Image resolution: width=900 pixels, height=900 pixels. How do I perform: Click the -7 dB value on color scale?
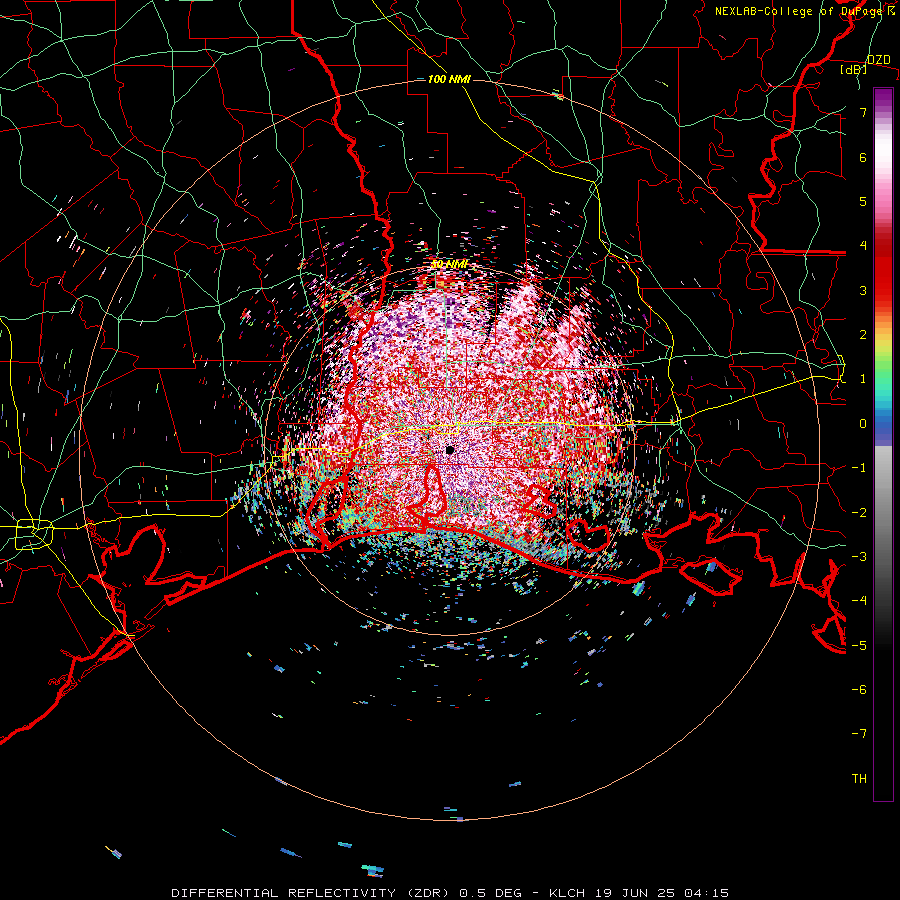(x=859, y=734)
